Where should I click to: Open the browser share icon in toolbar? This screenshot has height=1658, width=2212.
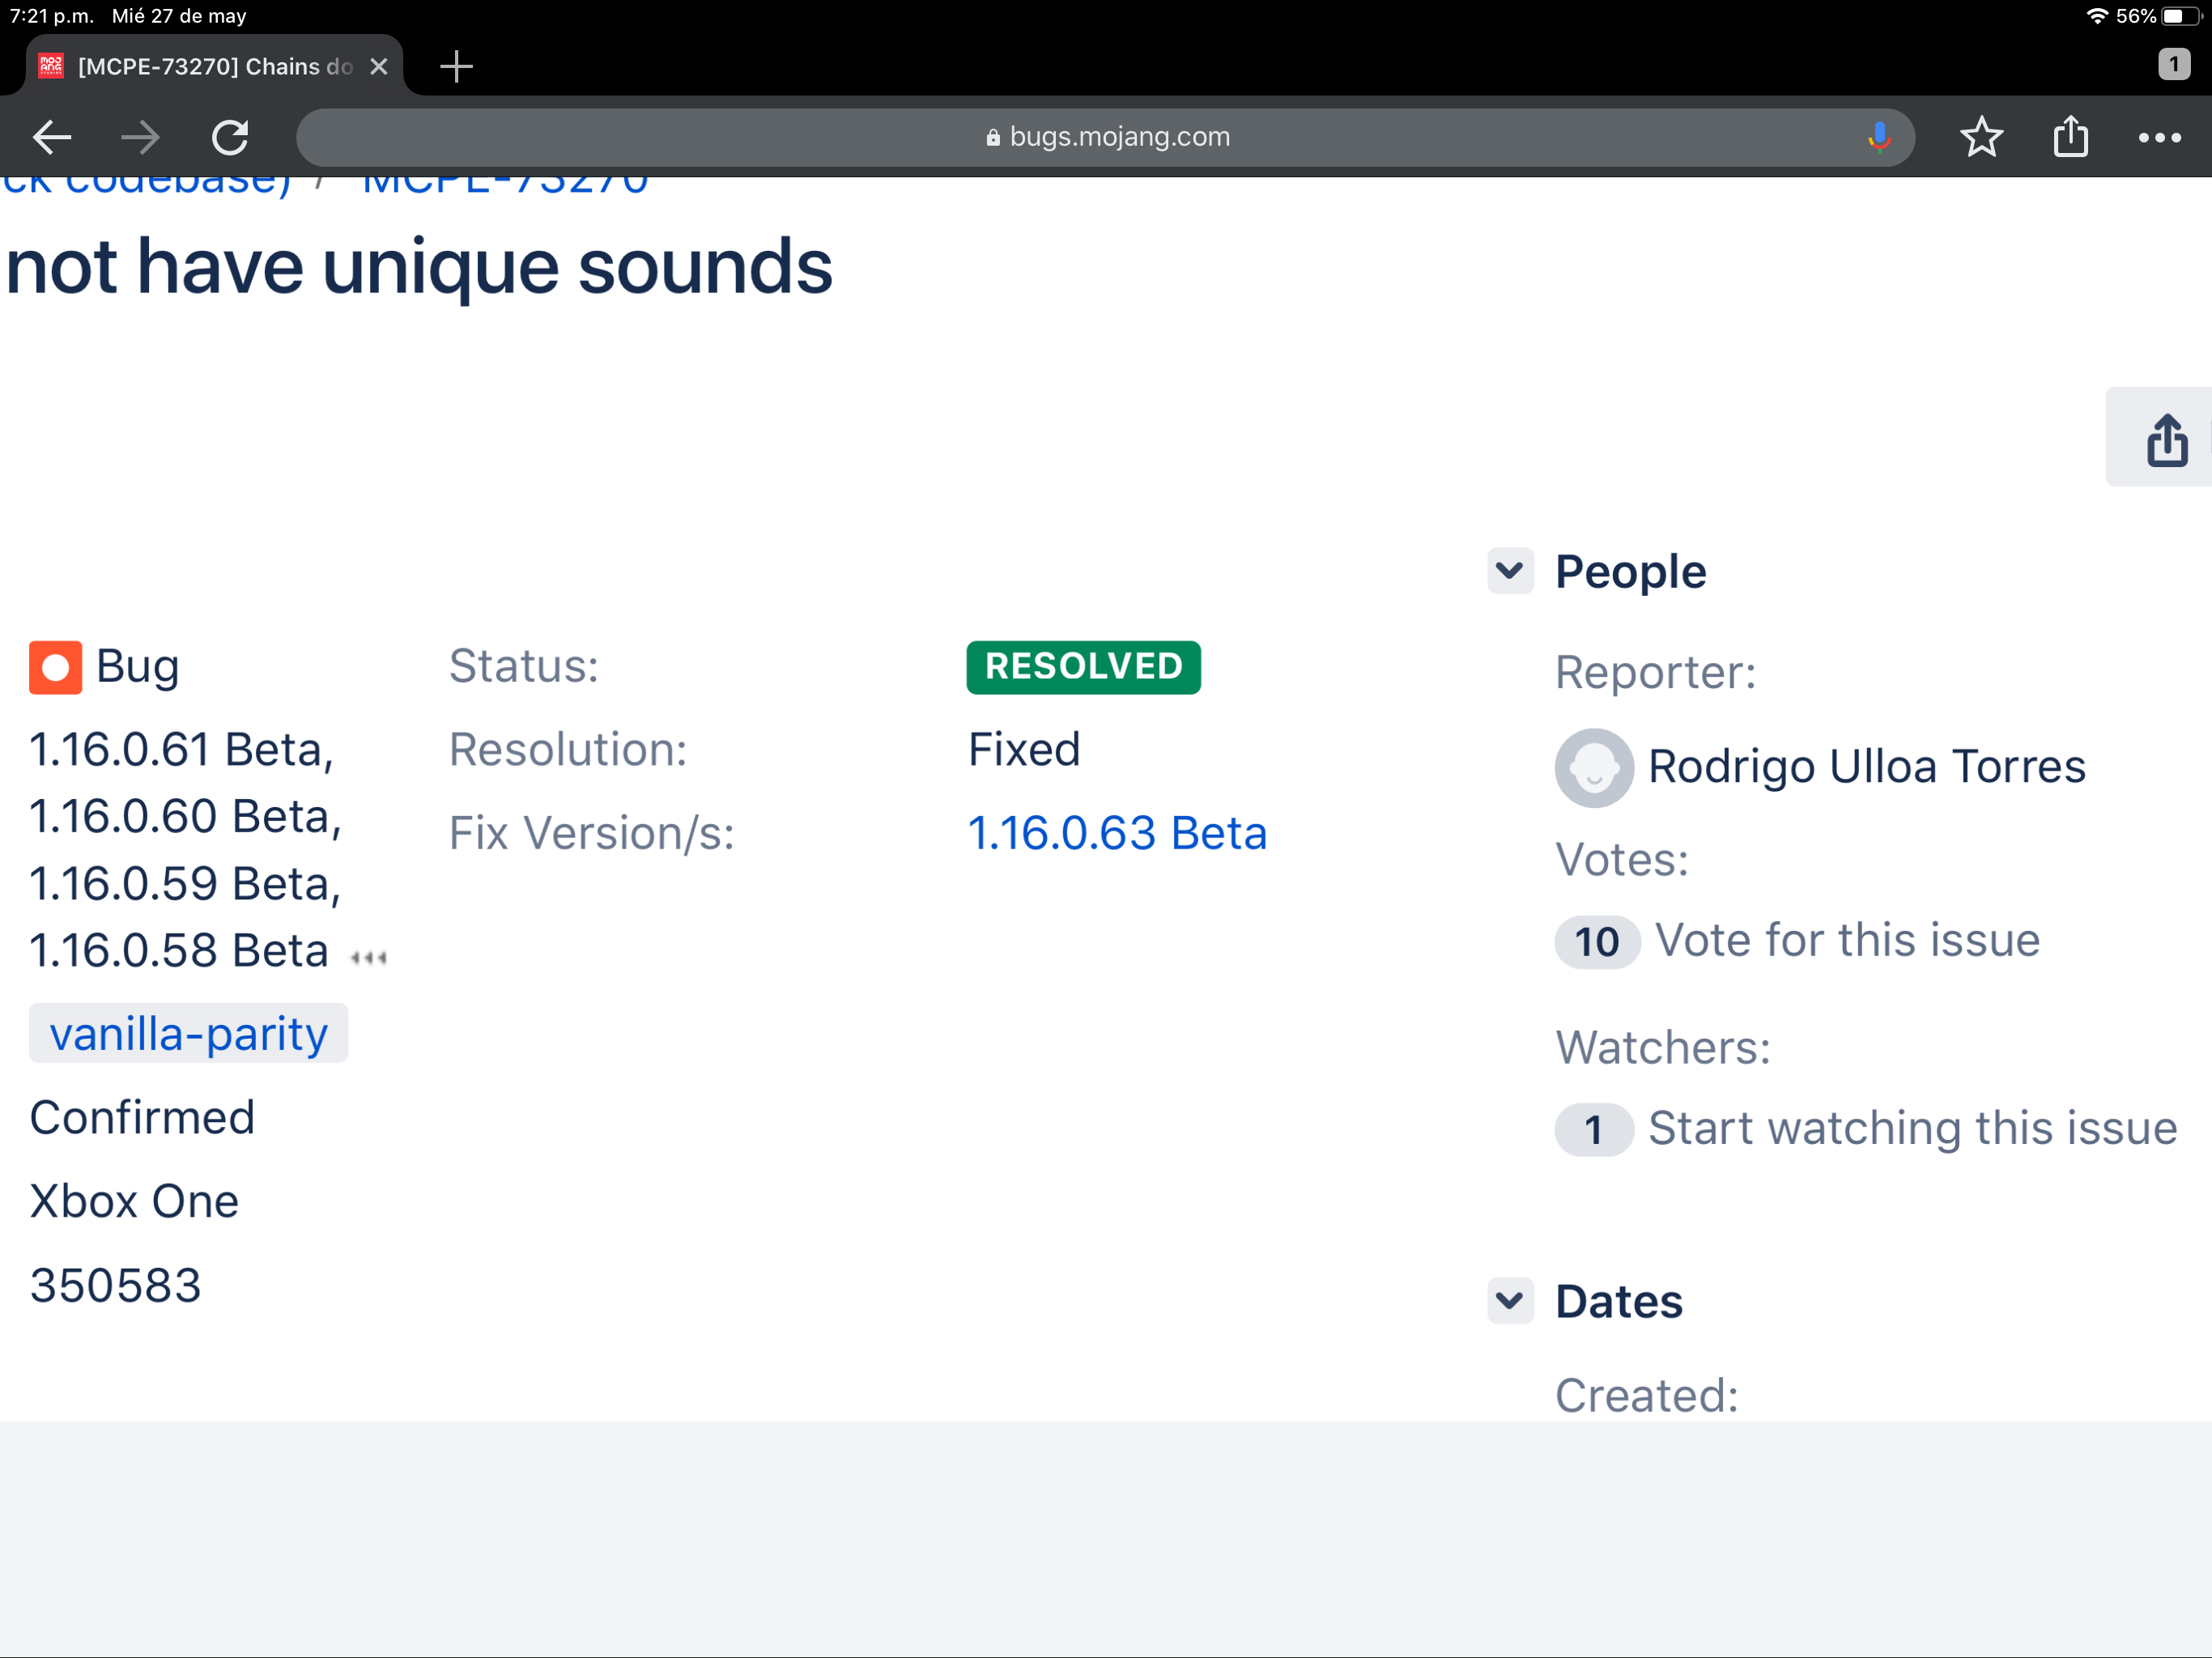click(2070, 137)
